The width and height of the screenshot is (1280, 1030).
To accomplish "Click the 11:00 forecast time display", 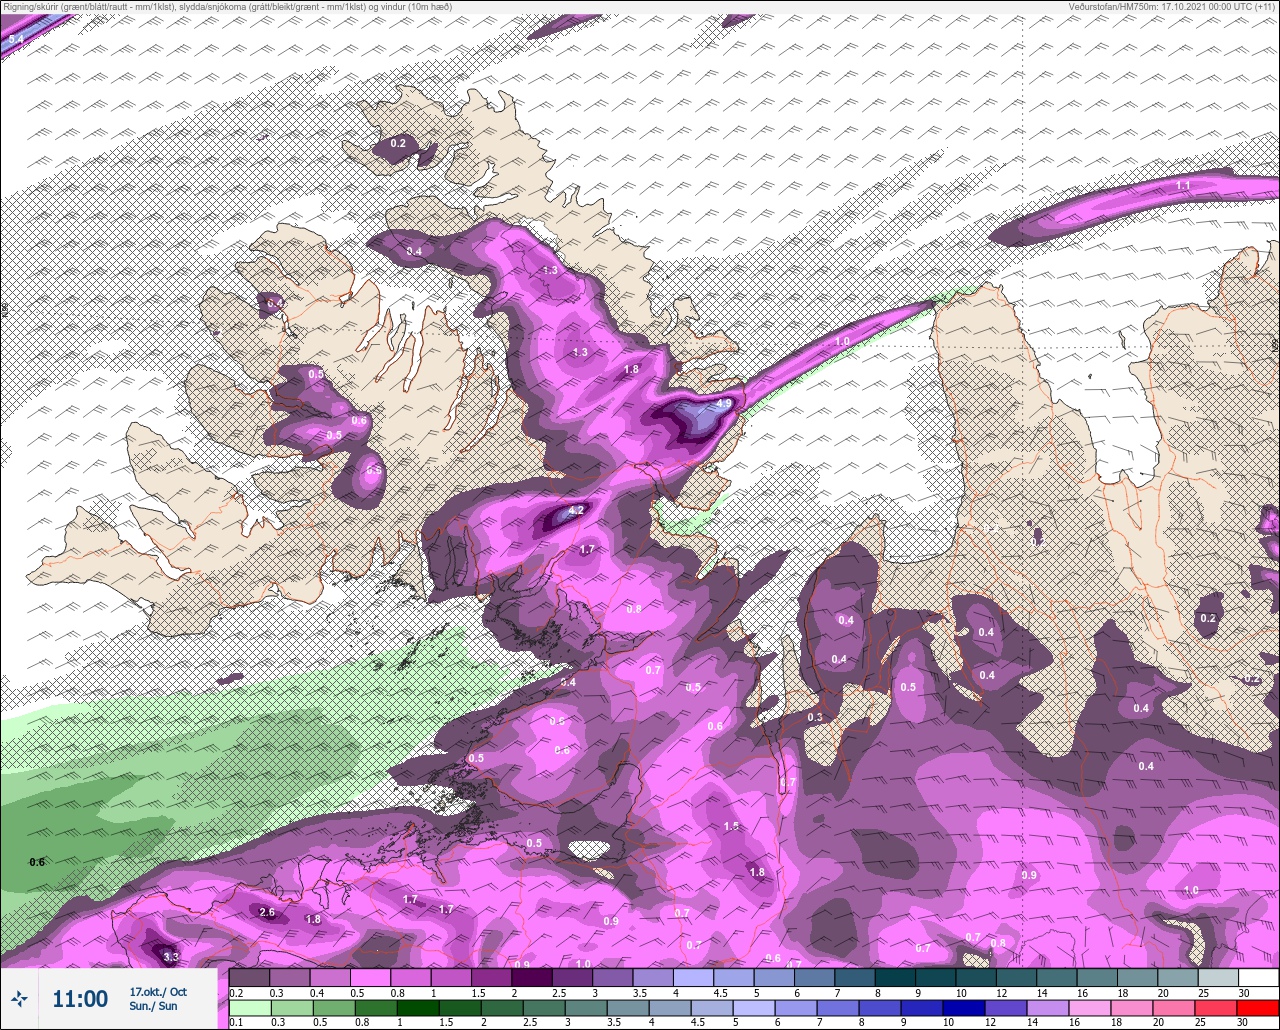I will click(x=80, y=999).
